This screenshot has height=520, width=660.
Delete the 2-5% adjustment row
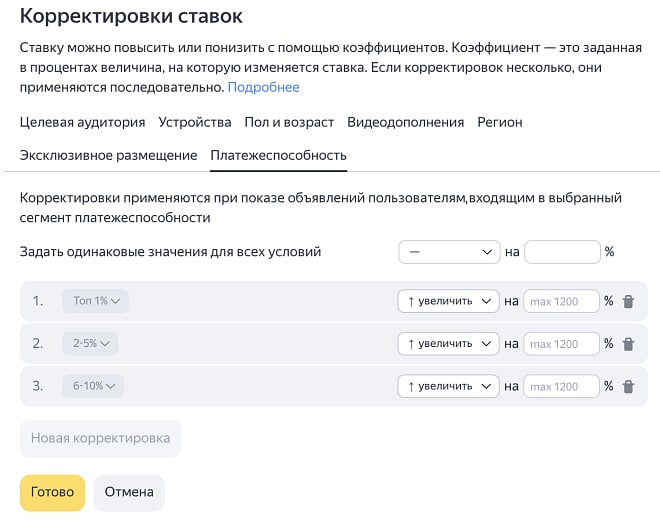point(628,344)
